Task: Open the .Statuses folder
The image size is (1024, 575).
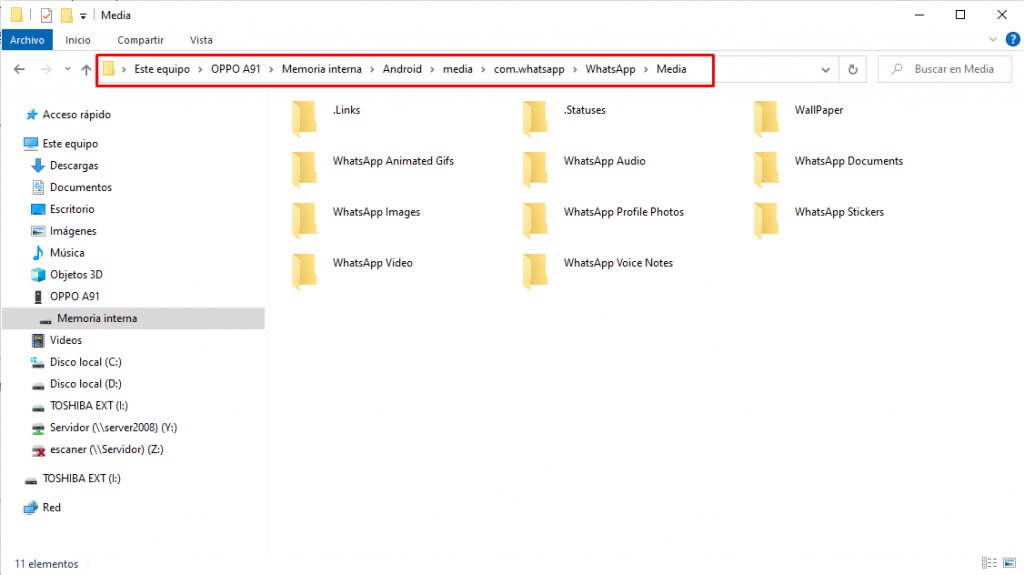Action: (584, 110)
